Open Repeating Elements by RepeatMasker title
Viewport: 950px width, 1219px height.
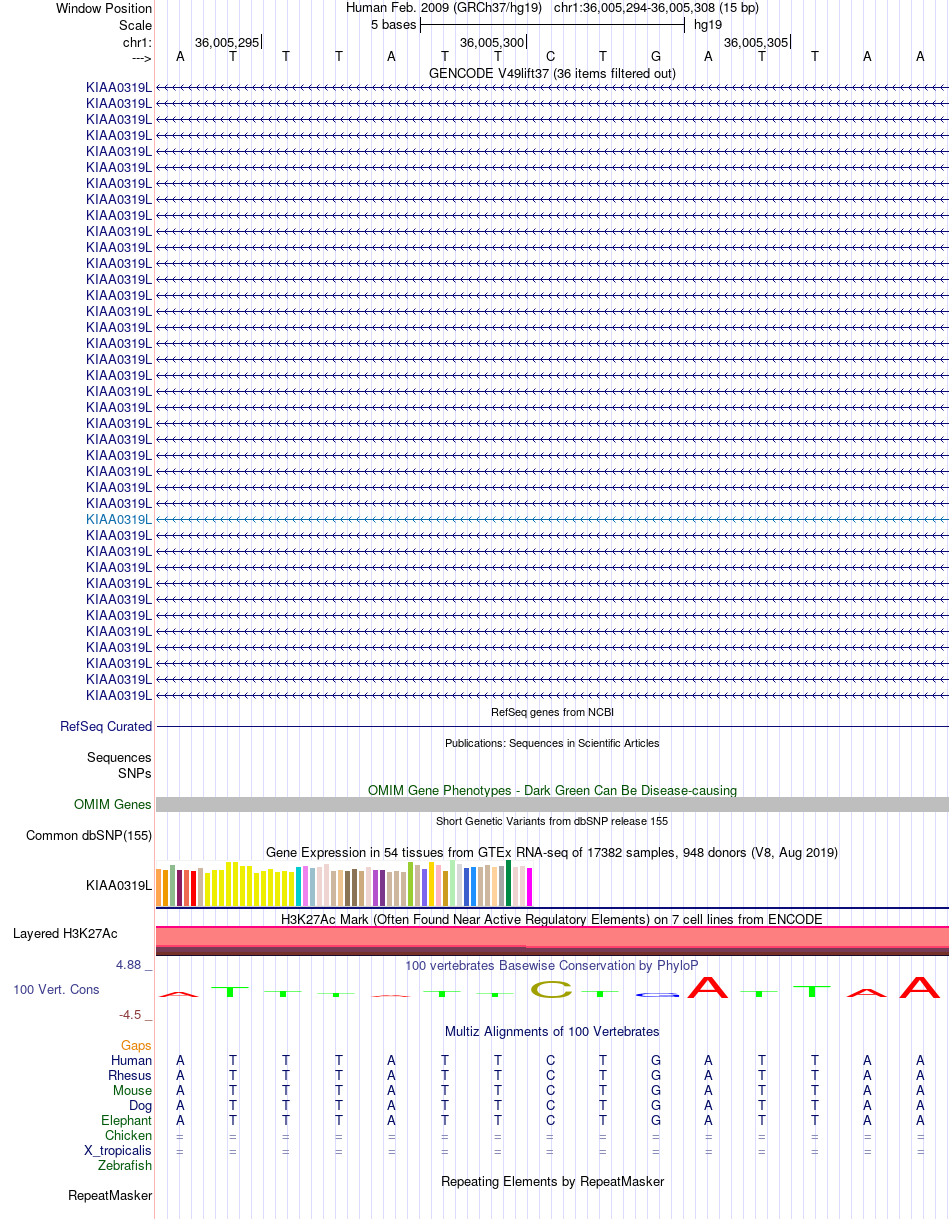552,1181
